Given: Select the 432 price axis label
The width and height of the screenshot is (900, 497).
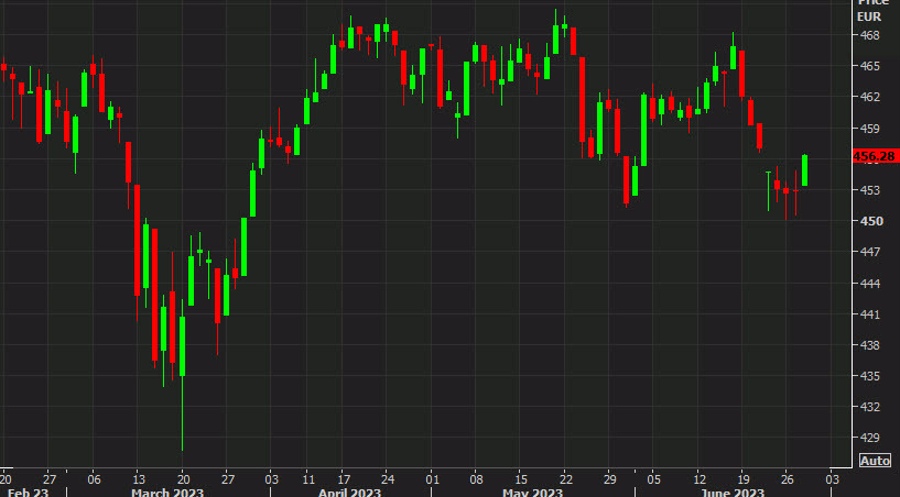Looking at the screenshot, I should (869, 407).
